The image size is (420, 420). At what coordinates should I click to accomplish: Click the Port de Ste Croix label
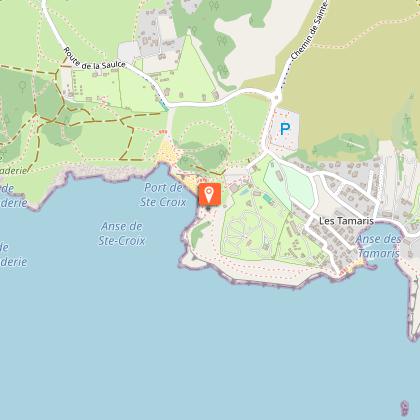click(x=163, y=195)
